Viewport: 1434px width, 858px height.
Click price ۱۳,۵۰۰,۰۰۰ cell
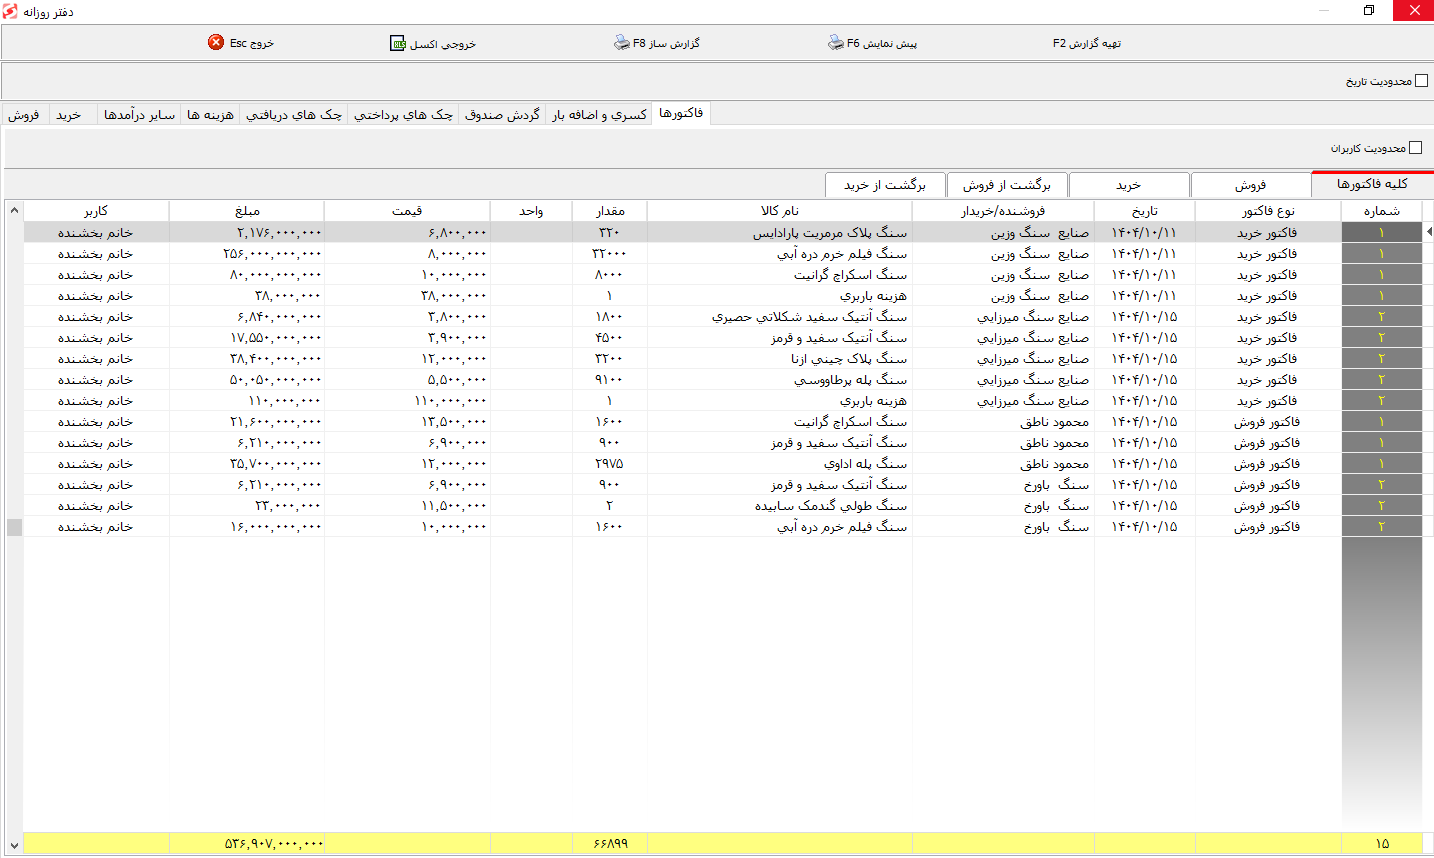407,422
